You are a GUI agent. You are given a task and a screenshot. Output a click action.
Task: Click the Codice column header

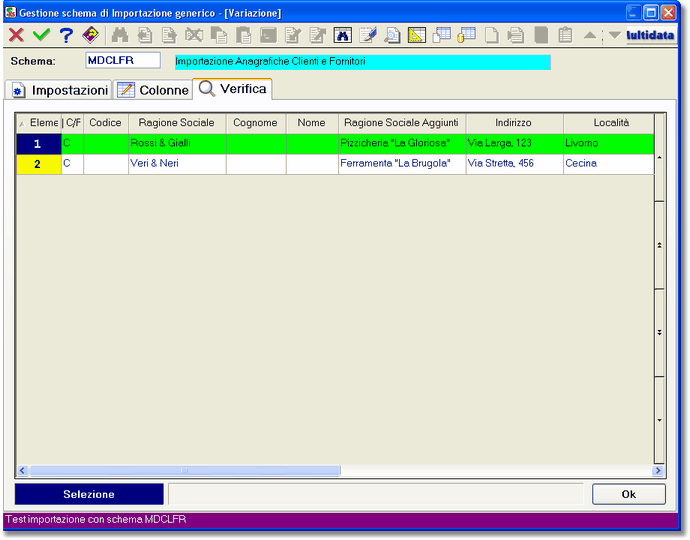point(106,123)
